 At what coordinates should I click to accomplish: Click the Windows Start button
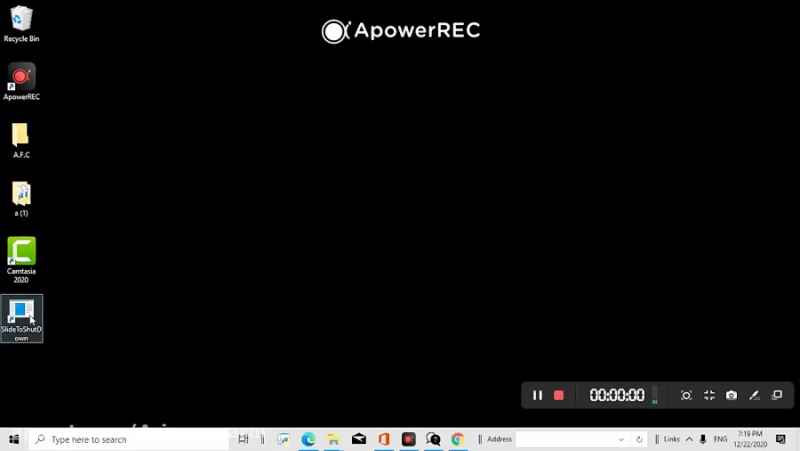(14, 439)
